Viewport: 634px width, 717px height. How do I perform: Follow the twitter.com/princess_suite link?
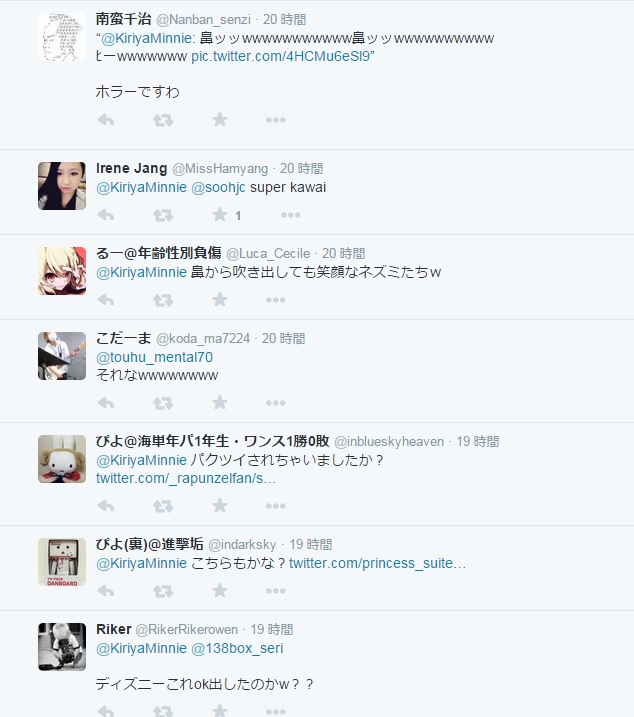[377, 563]
